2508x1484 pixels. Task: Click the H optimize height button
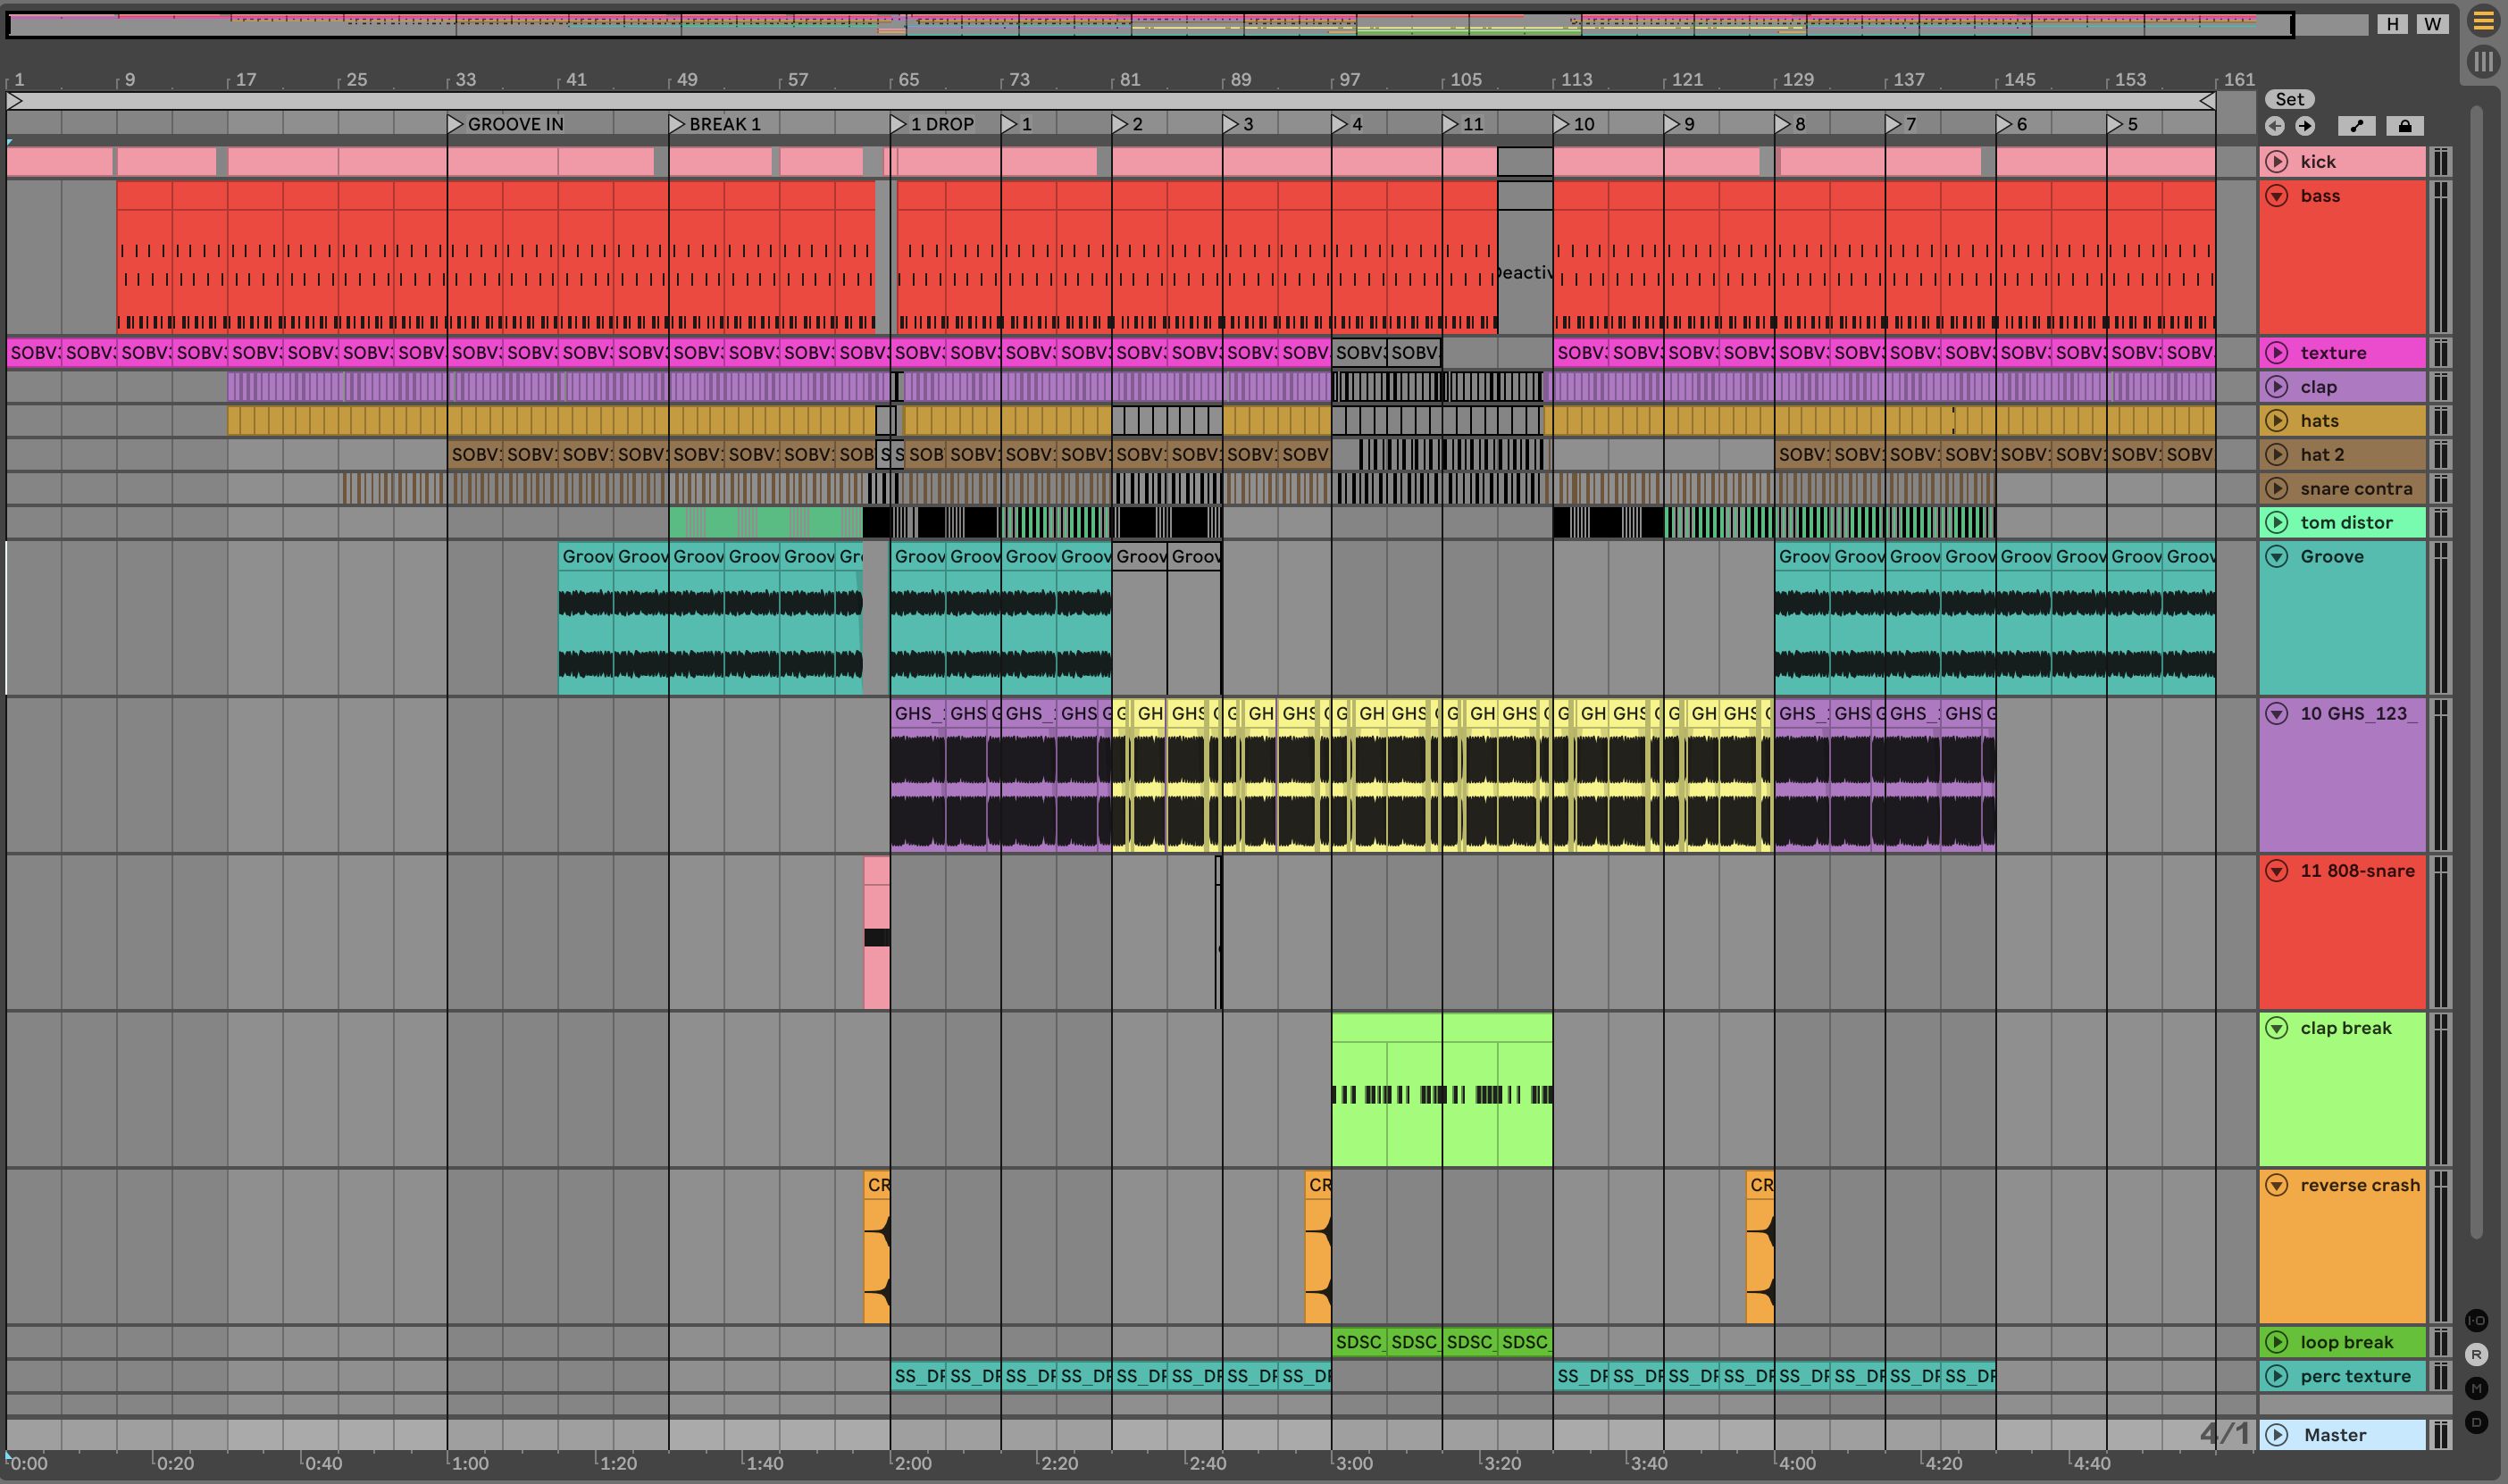pyautogui.click(x=2392, y=24)
